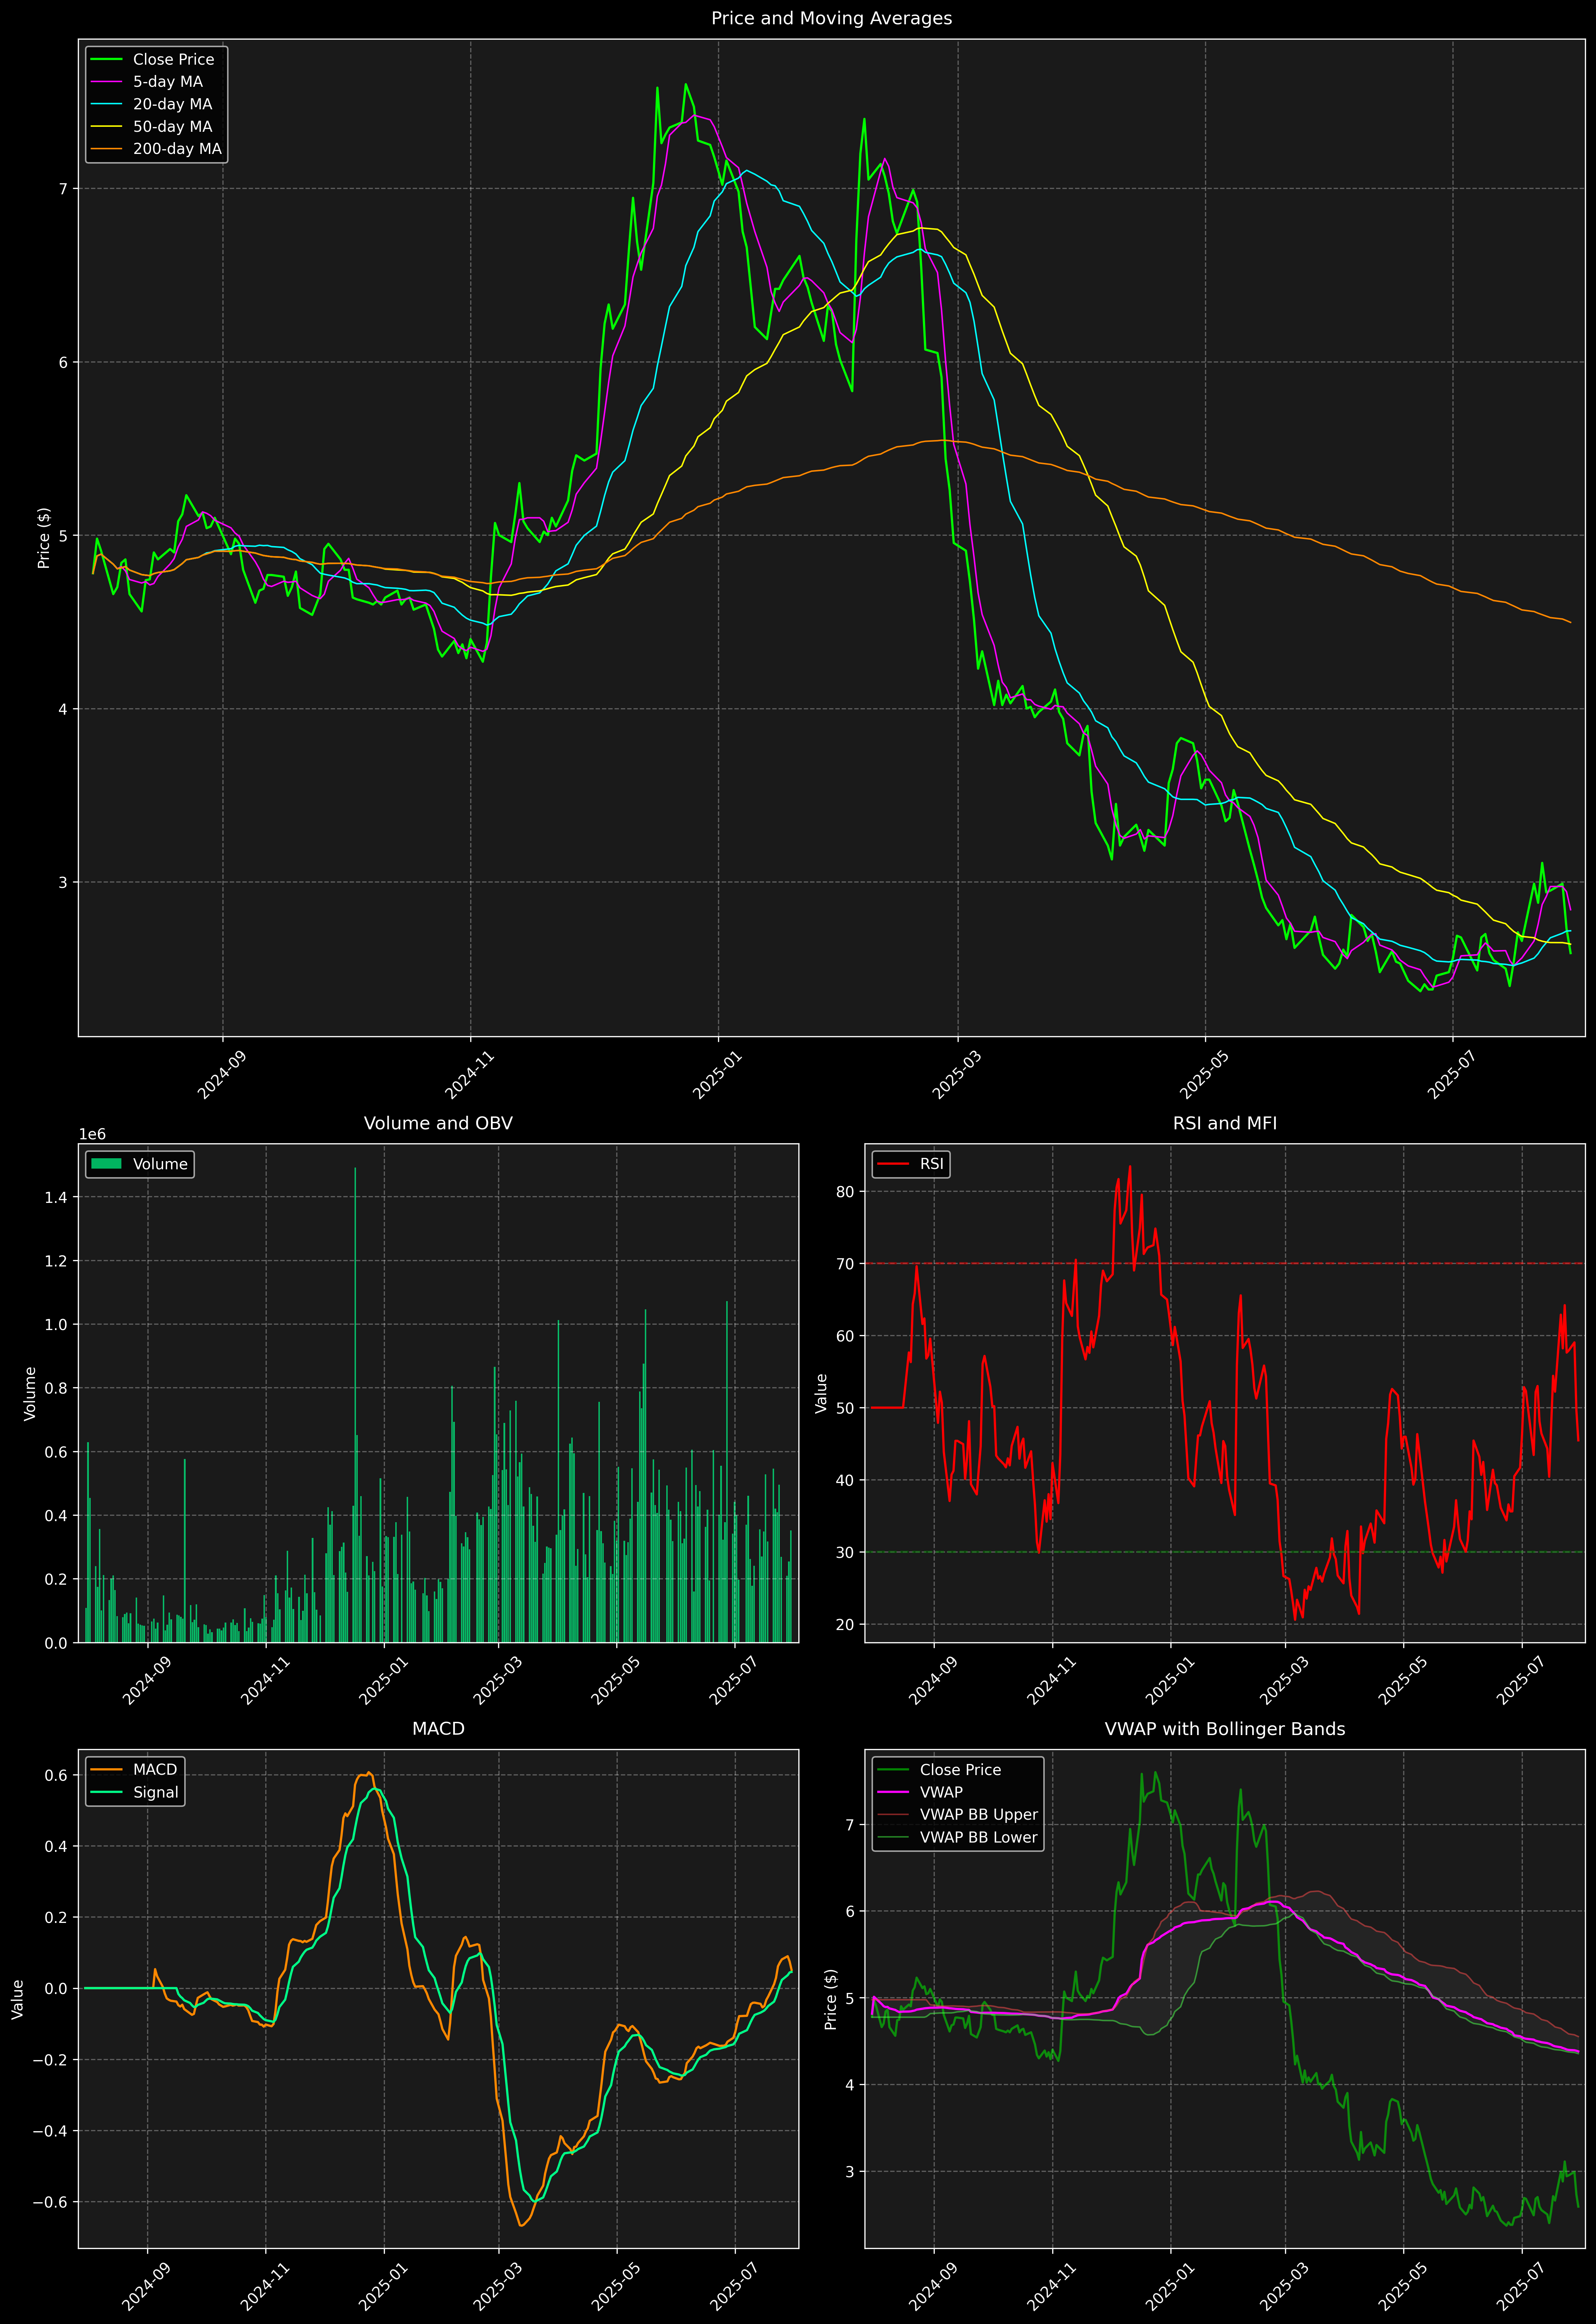The image size is (1596, 2324).
Task: Click the "4" tick on top chart price axis
Action: pyautogui.click(x=63, y=709)
